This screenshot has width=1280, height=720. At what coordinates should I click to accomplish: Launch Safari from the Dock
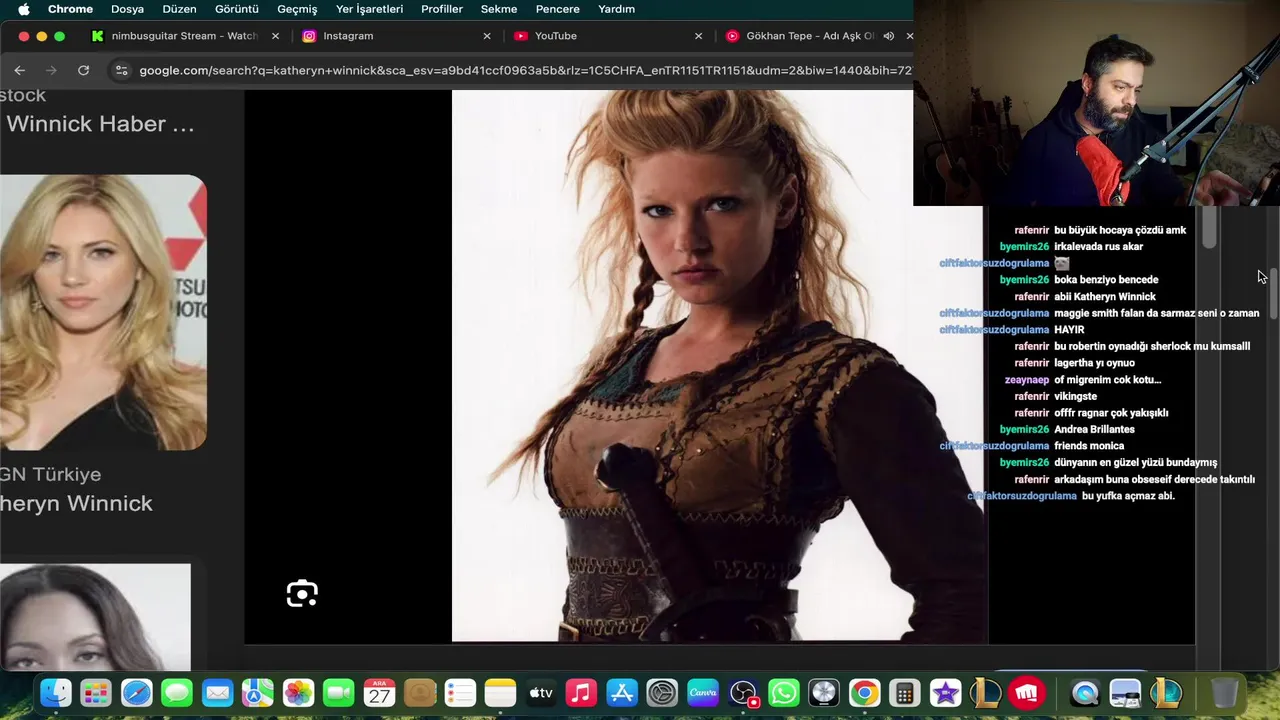tap(137, 693)
